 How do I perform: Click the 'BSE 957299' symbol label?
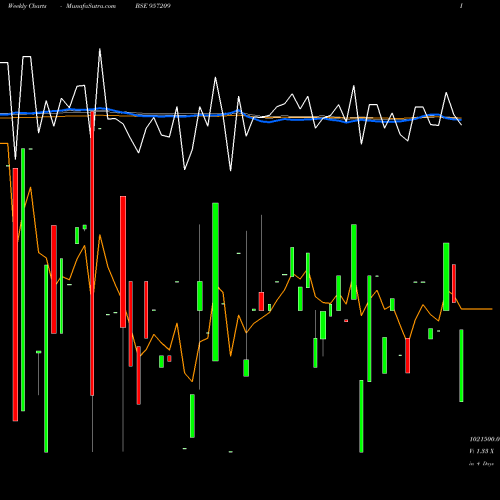[x=153, y=6]
